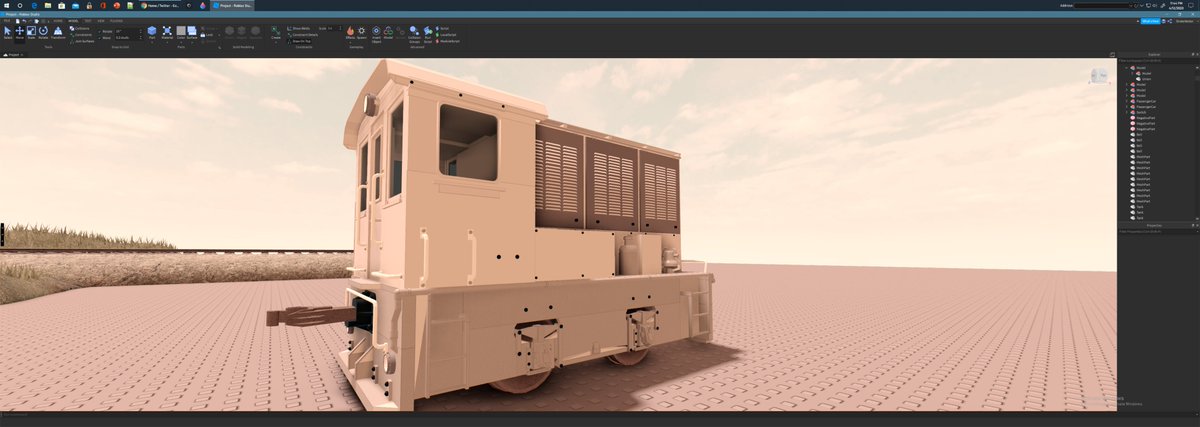
Task: Activate the Scale tool
Action: coord(31,33)
